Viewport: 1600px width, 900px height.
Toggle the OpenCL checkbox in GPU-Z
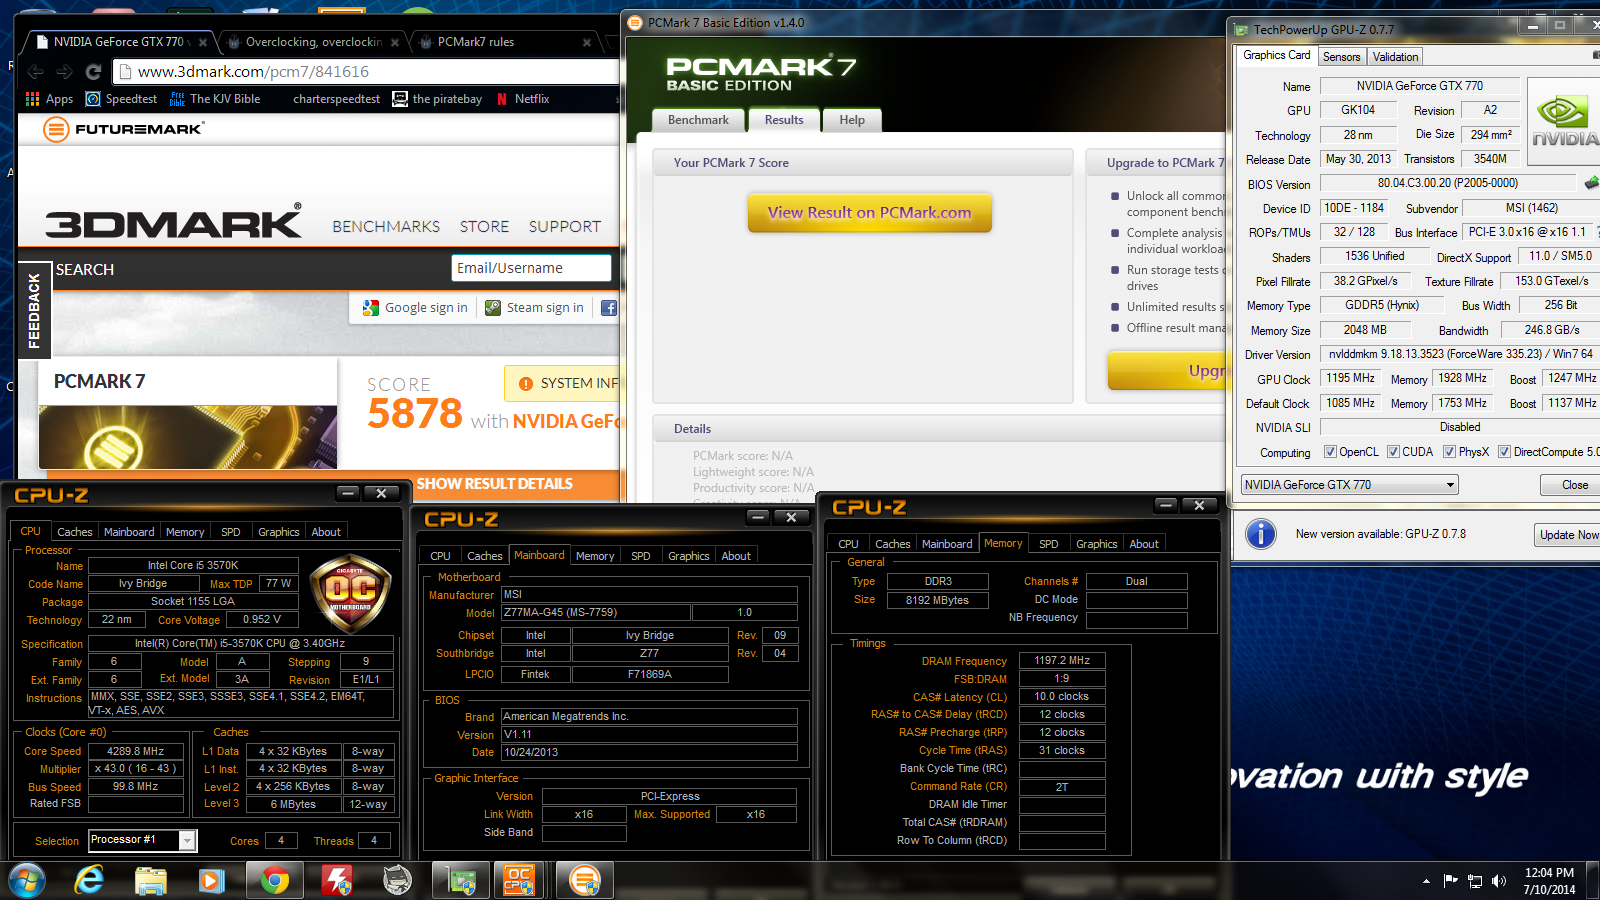click(1330, 452)
